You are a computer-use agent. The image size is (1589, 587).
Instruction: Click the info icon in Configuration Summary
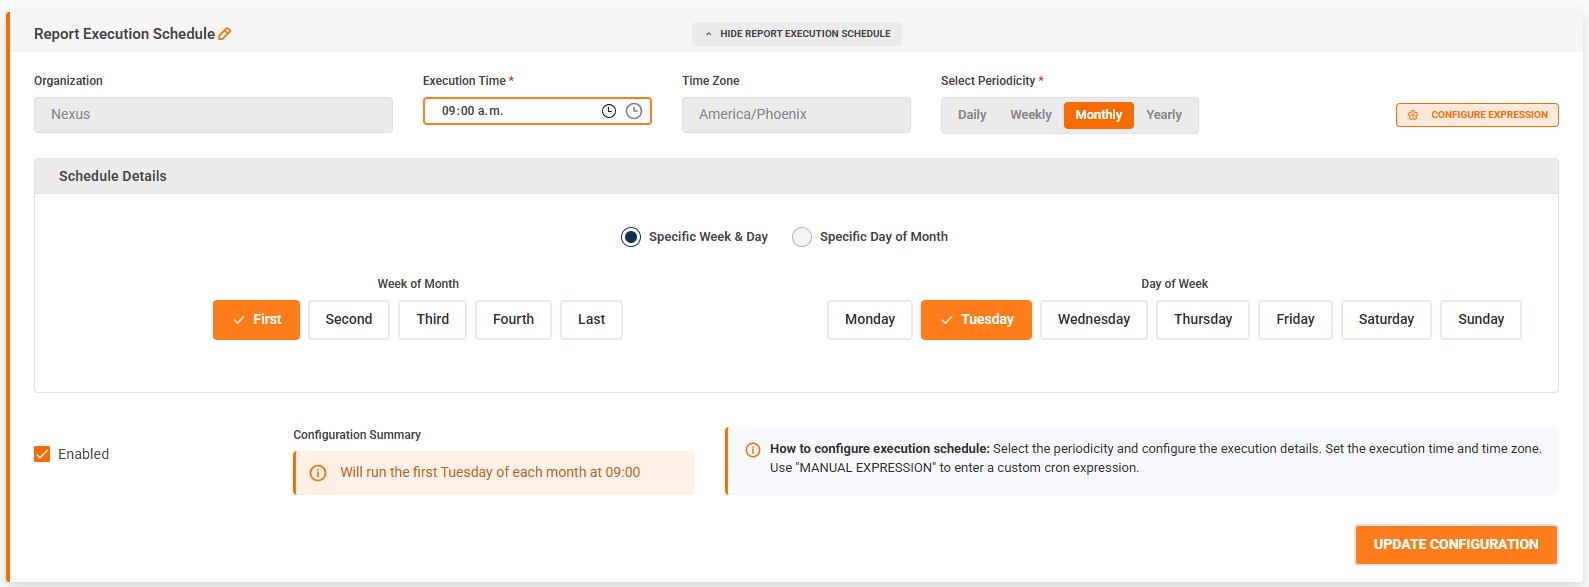point(318,473)
